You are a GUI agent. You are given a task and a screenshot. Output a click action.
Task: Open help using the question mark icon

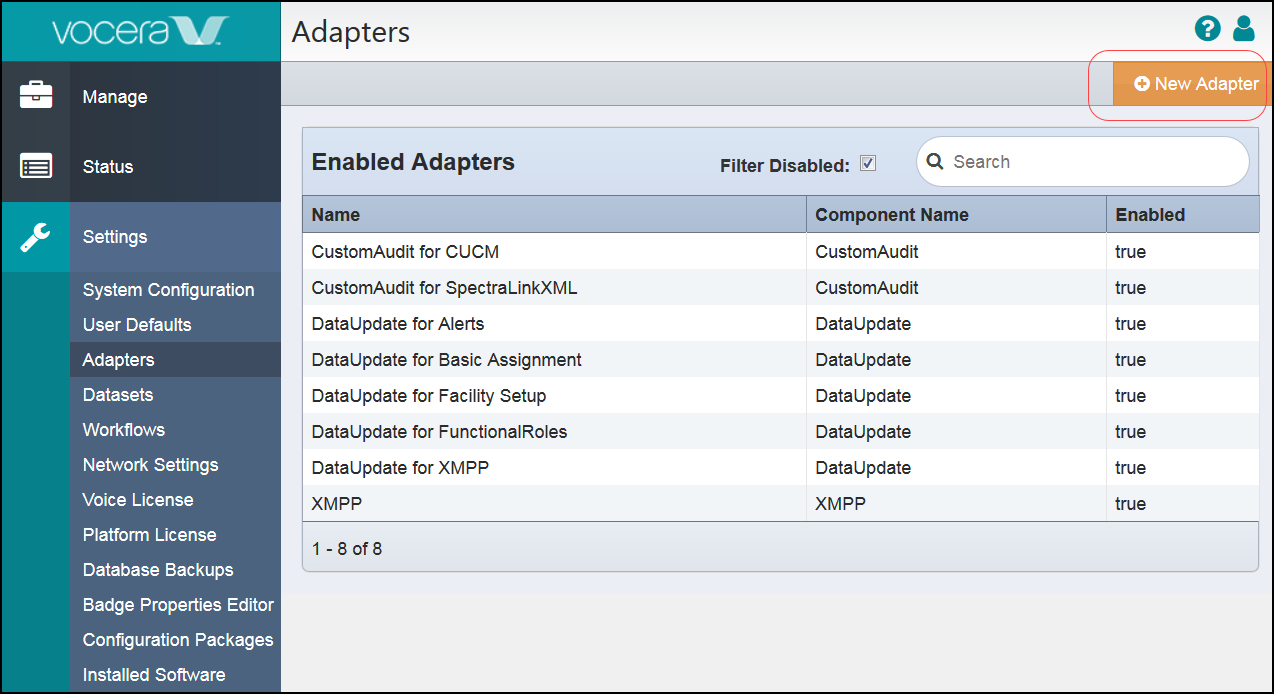(1207, 29)
